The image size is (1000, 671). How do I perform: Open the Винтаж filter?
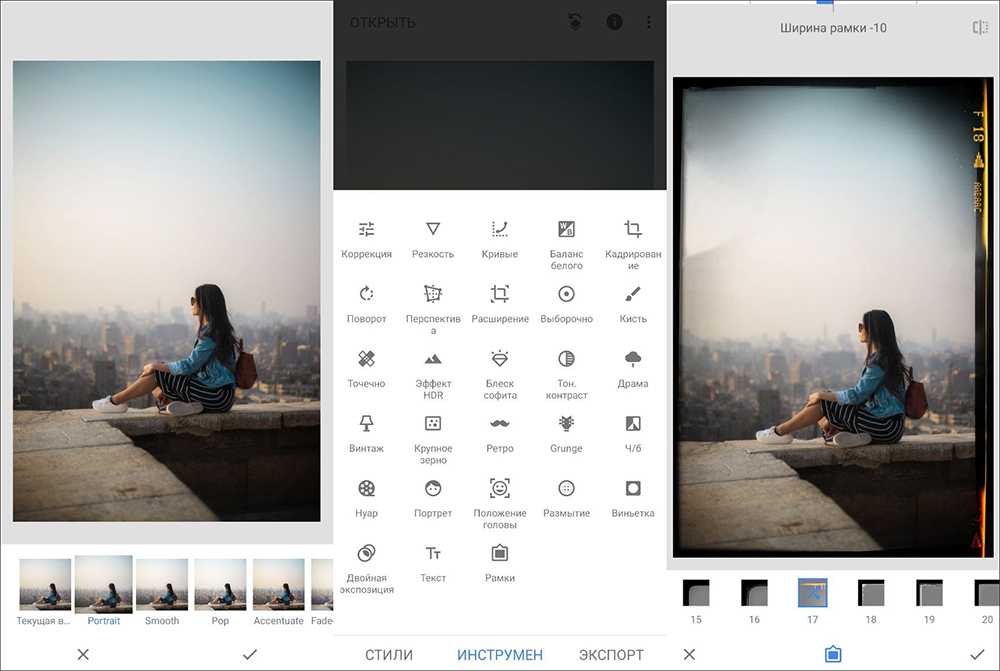(x=366, y=433)
